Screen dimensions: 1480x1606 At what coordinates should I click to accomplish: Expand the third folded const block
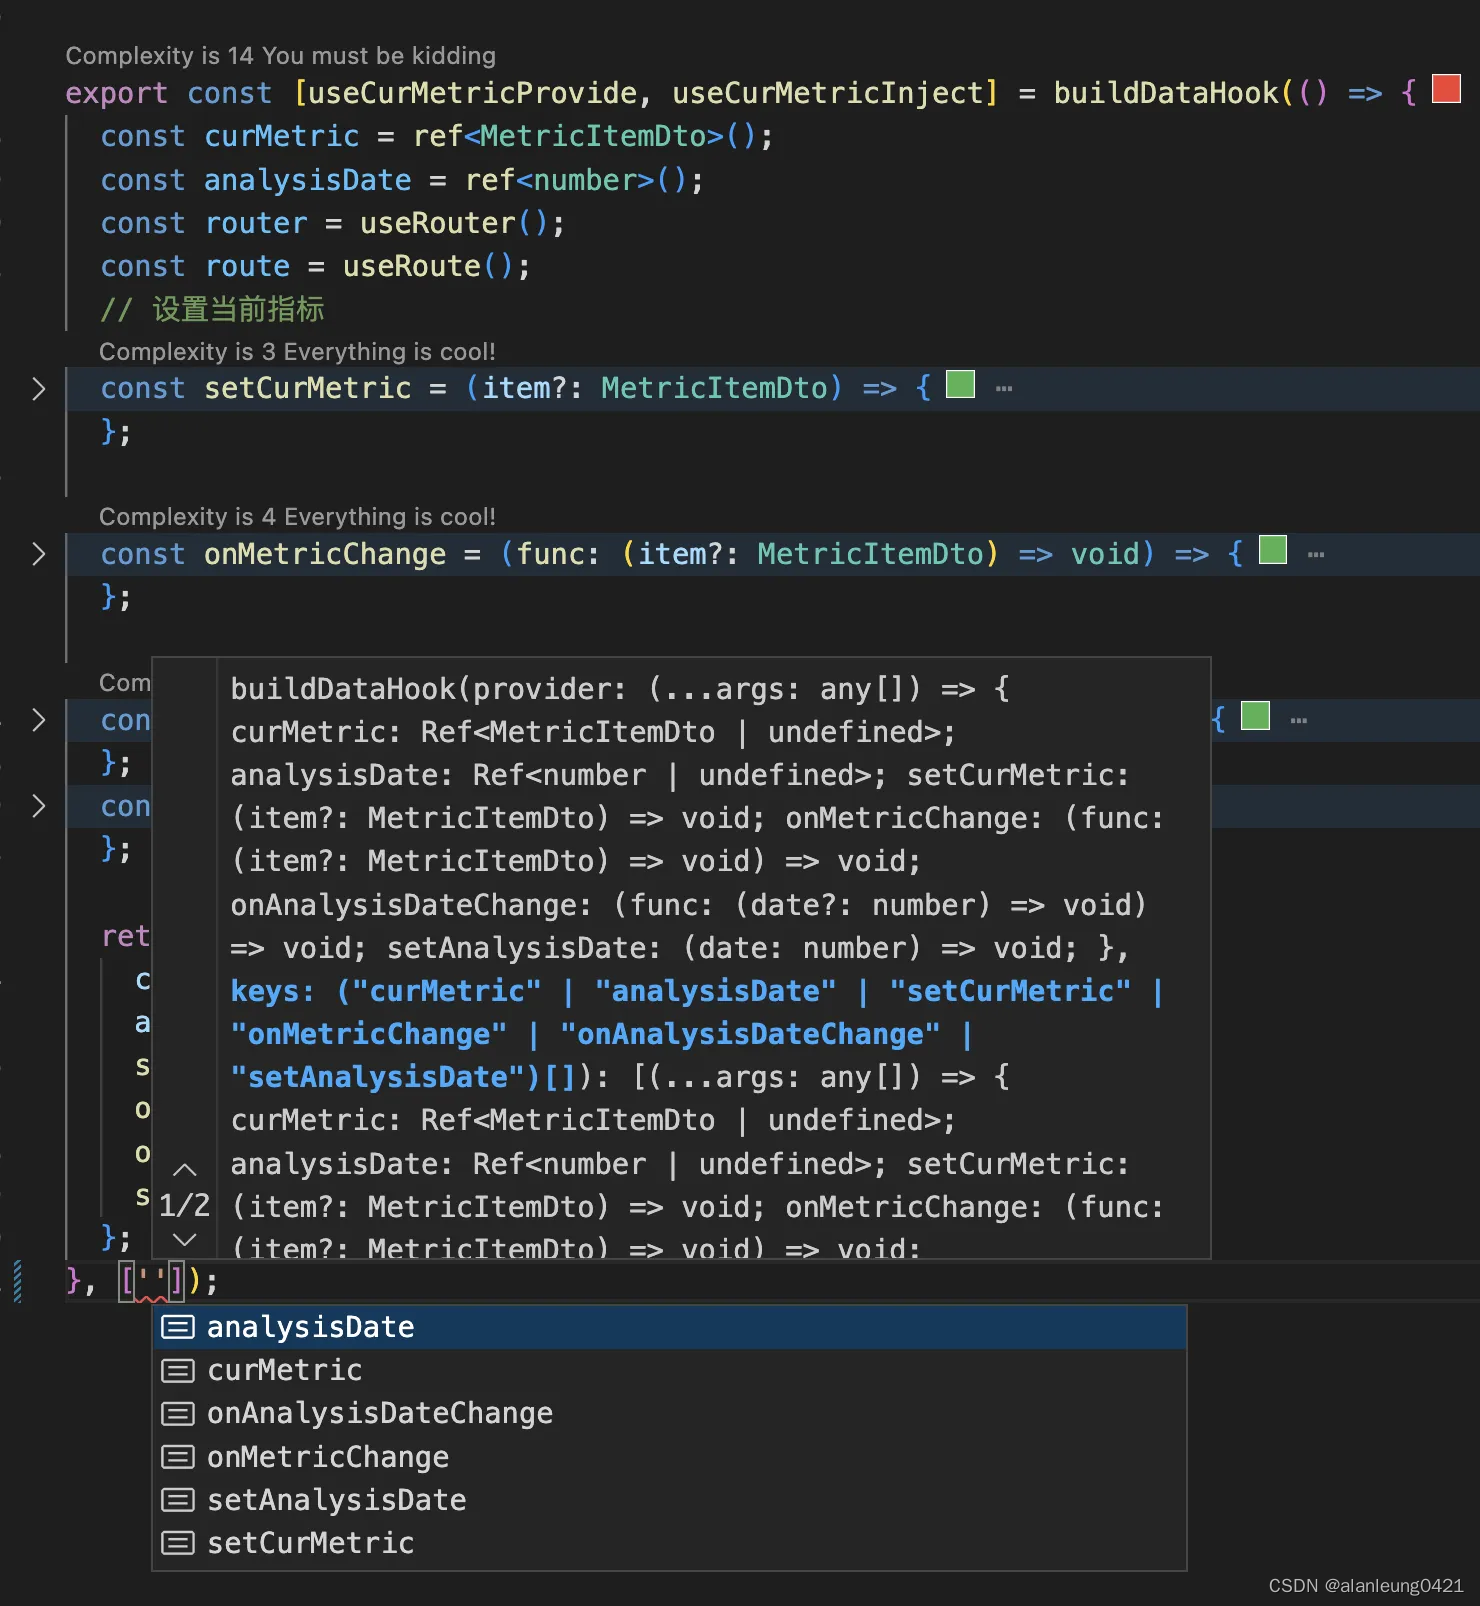coord(39,720)
